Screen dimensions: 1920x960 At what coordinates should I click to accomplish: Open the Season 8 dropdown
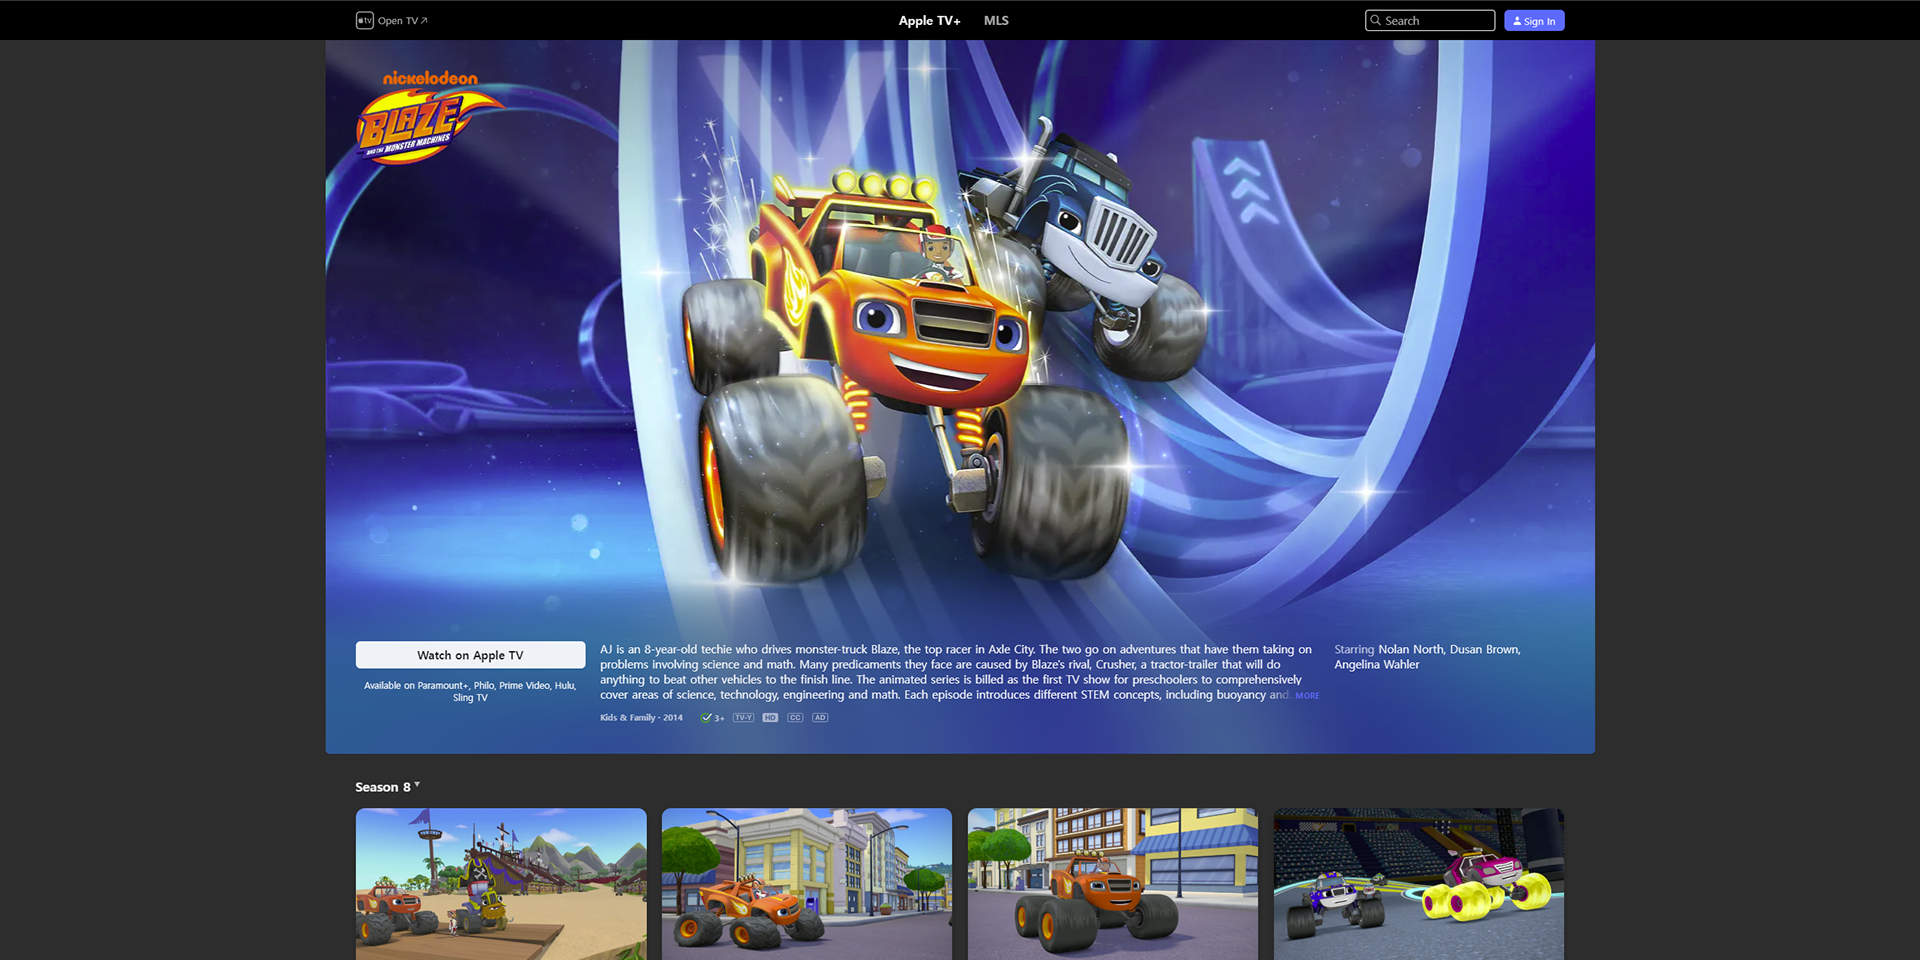pos(387,787)
